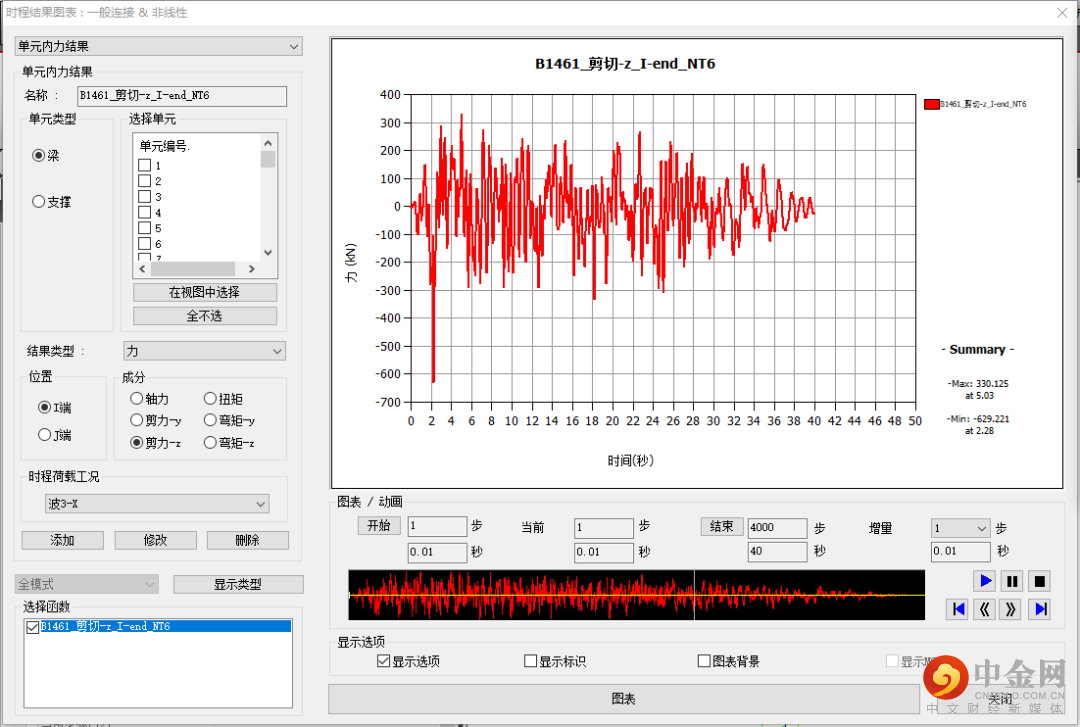The image size is (1080, 727).
Task: Click red legend swatch for B1461 series
Action: click(x=931, y=104)
